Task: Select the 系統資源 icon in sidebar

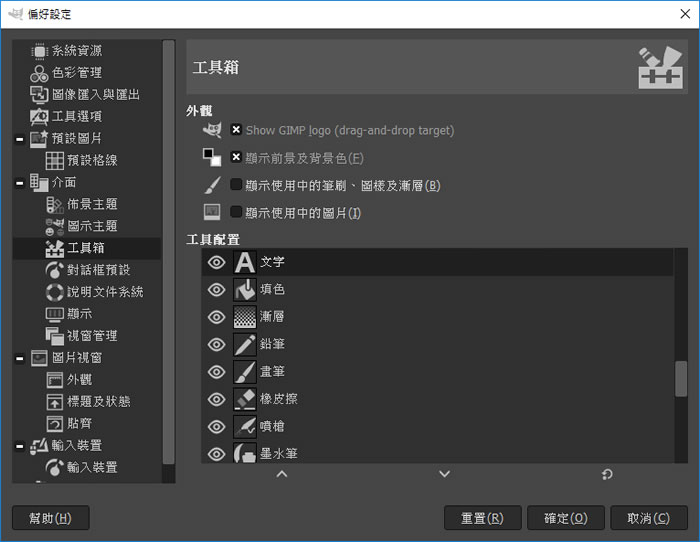Action: 39,51
